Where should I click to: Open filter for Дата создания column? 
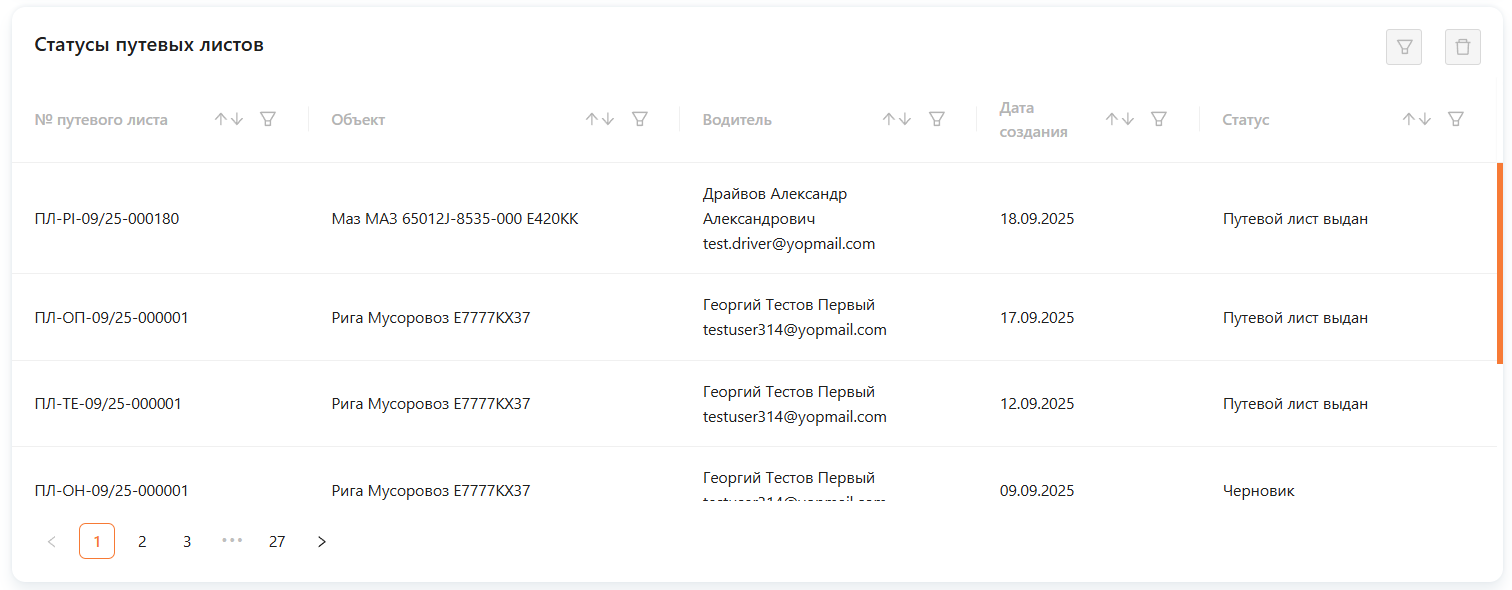pos(1159,119)
